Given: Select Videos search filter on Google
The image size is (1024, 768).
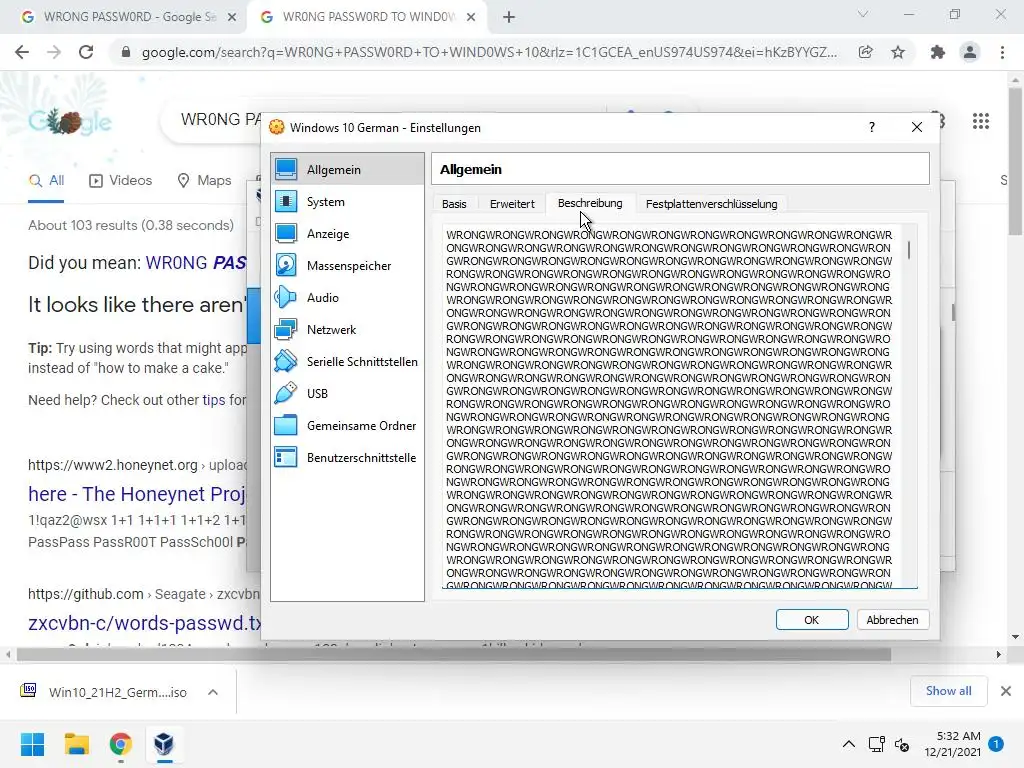Looking at the screenshot, I should [120, 180].
